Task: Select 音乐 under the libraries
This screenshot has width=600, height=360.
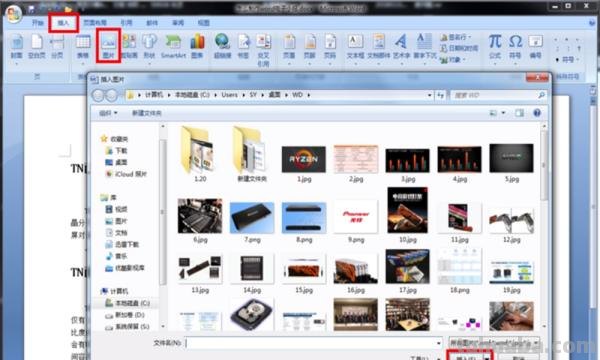Action: 116,256
